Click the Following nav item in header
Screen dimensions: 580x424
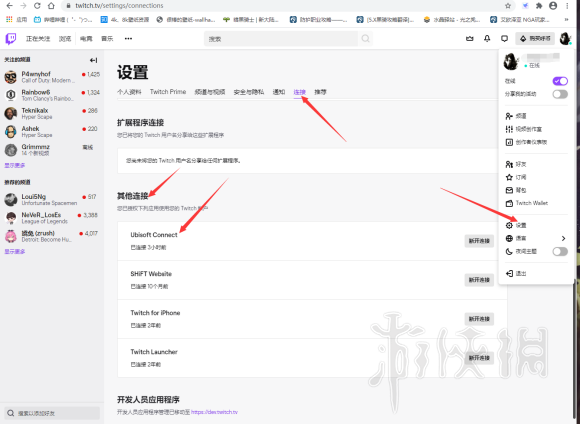point(38,38)
